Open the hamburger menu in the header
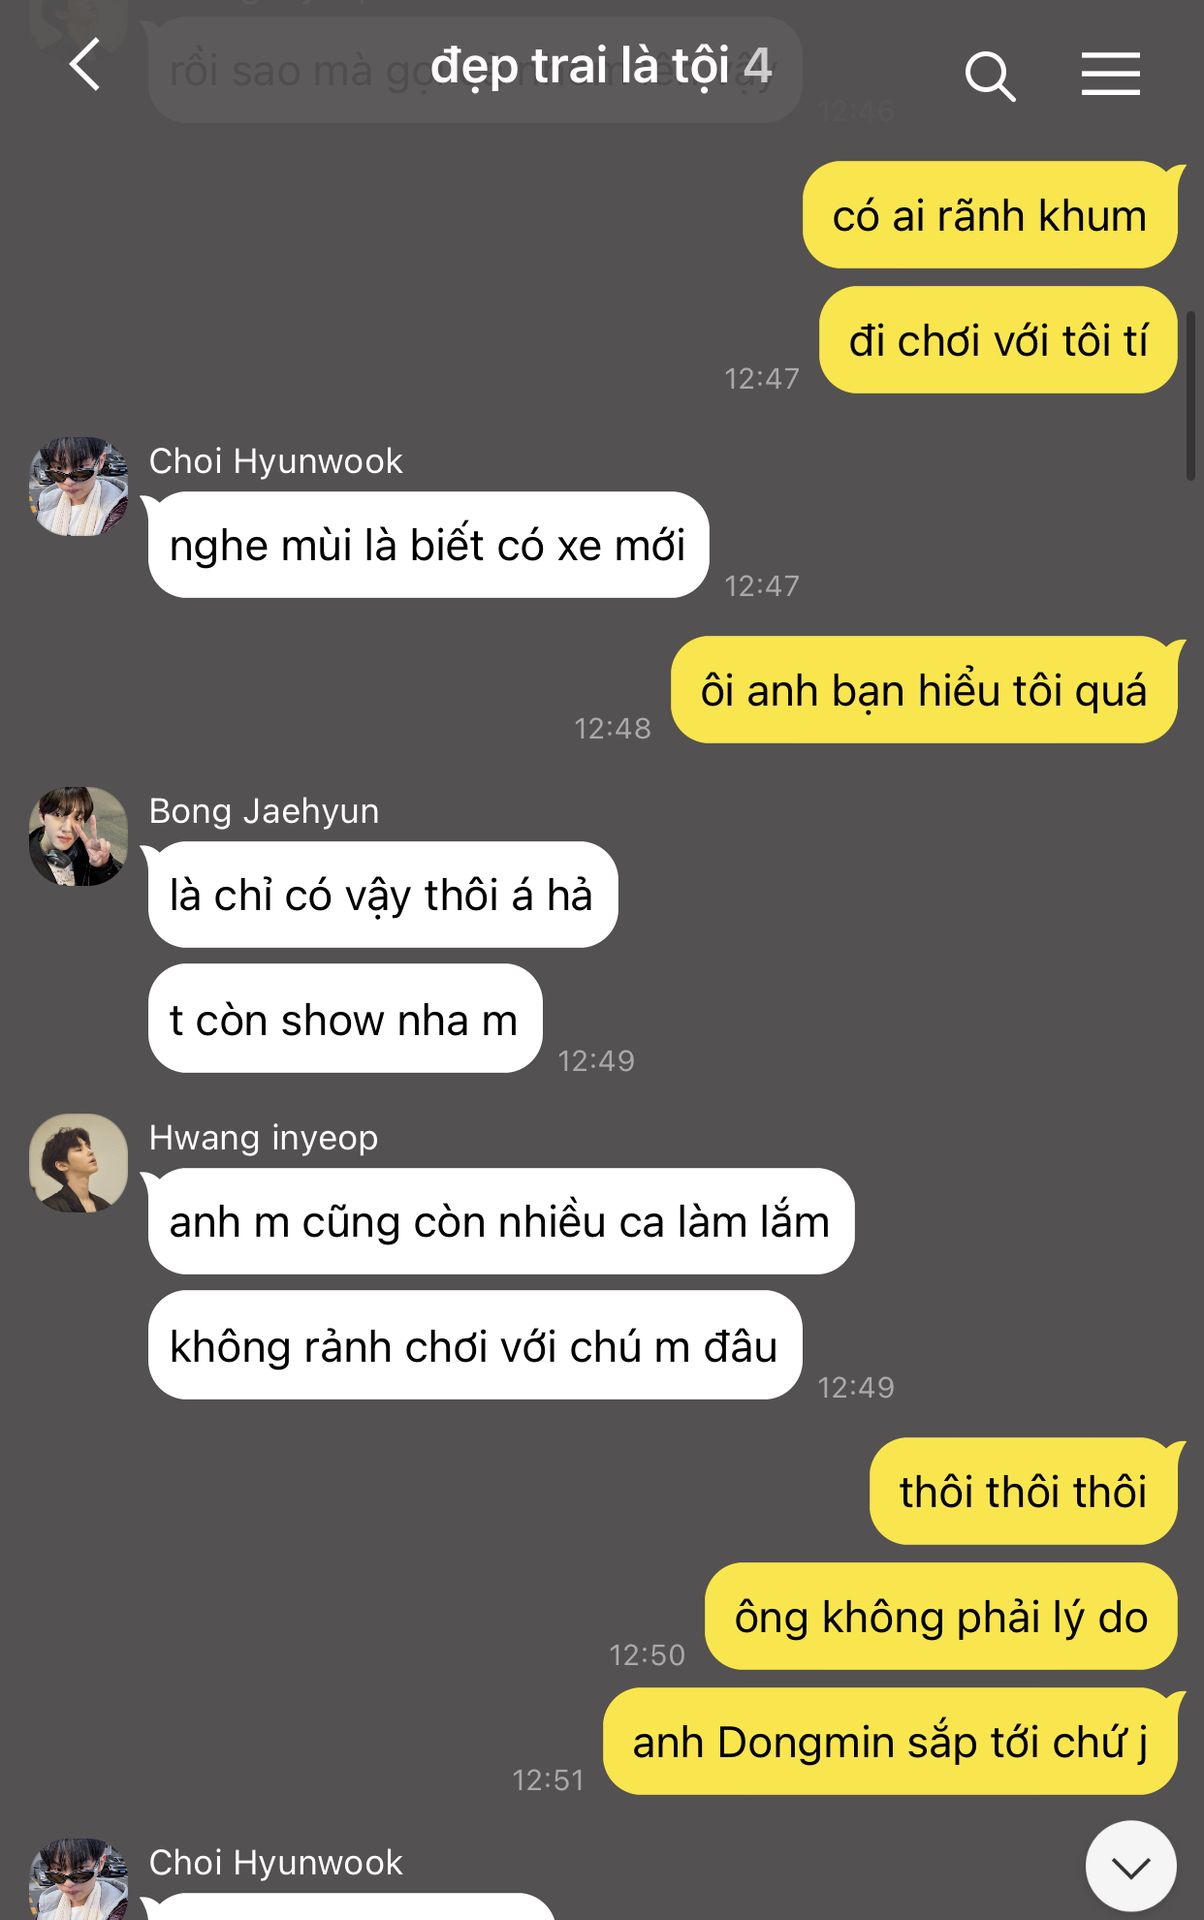1204x1920 pixels. 1110,74
